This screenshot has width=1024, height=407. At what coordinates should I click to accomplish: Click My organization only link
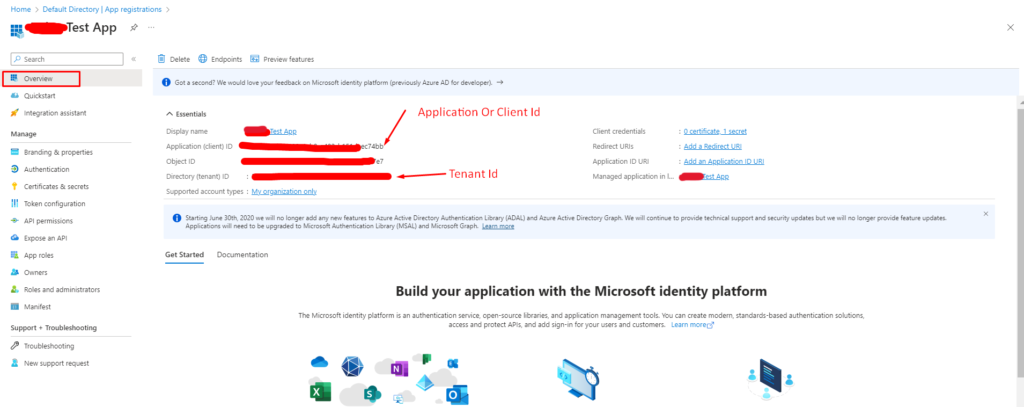[x=284, y=191]
